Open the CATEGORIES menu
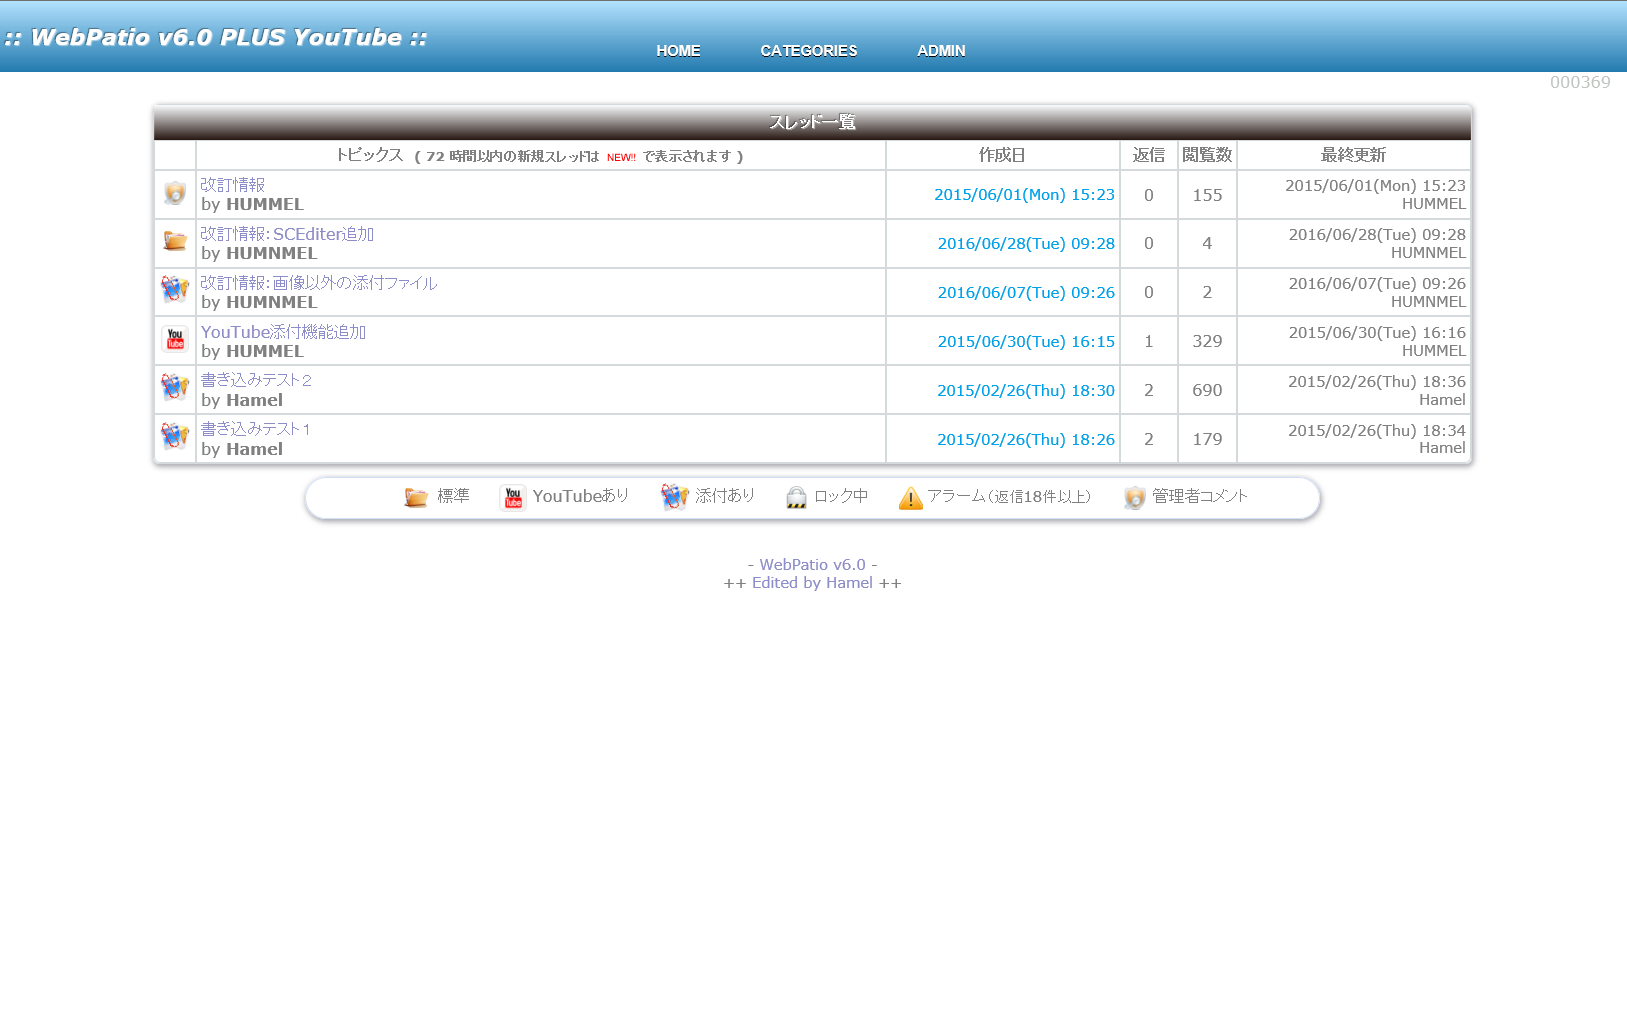 (809, 51)
